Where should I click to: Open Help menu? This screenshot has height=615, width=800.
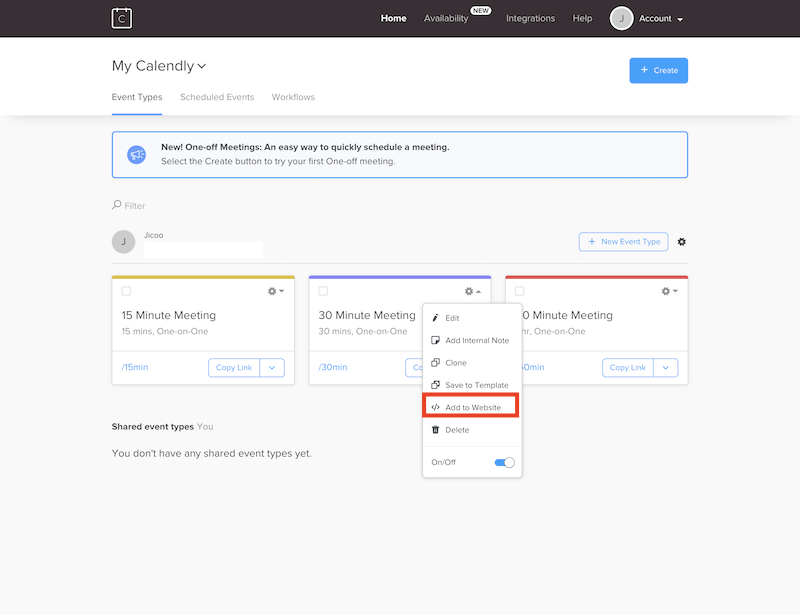[x=582, y=18]
